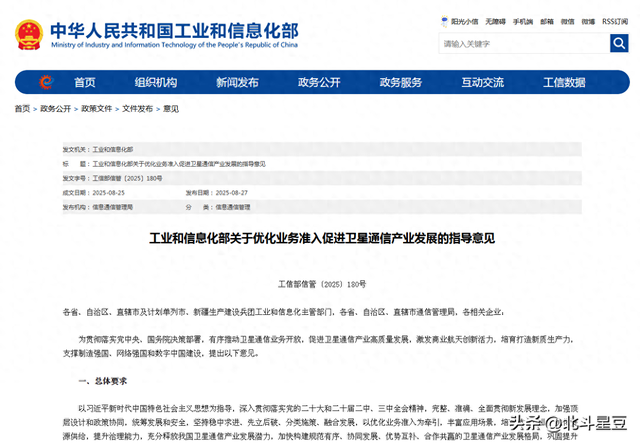Click the 阳光小信 mascot icon

pos(444,21)
